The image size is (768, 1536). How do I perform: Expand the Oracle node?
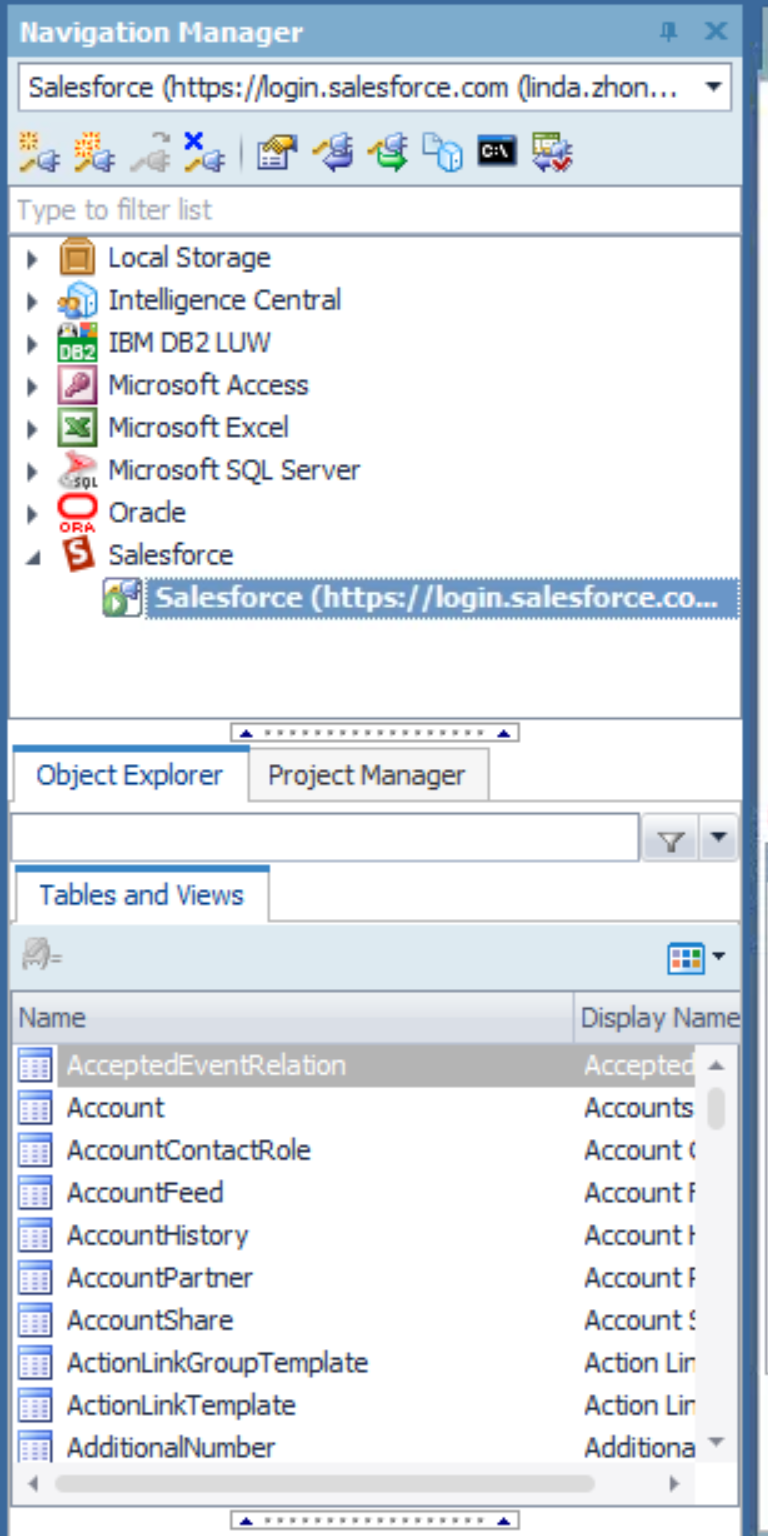33,514
